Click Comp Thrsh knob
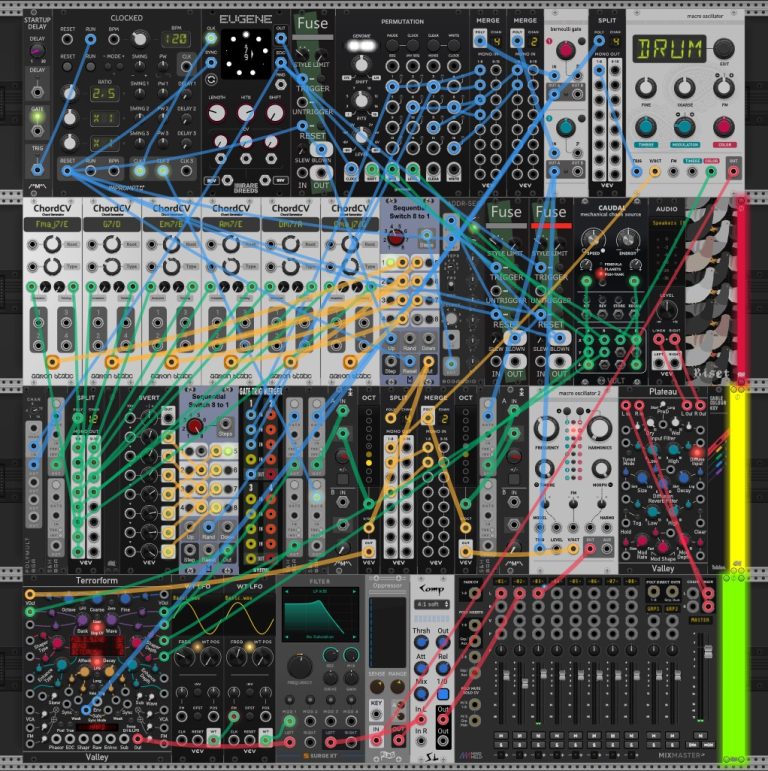 coord(421,643)
